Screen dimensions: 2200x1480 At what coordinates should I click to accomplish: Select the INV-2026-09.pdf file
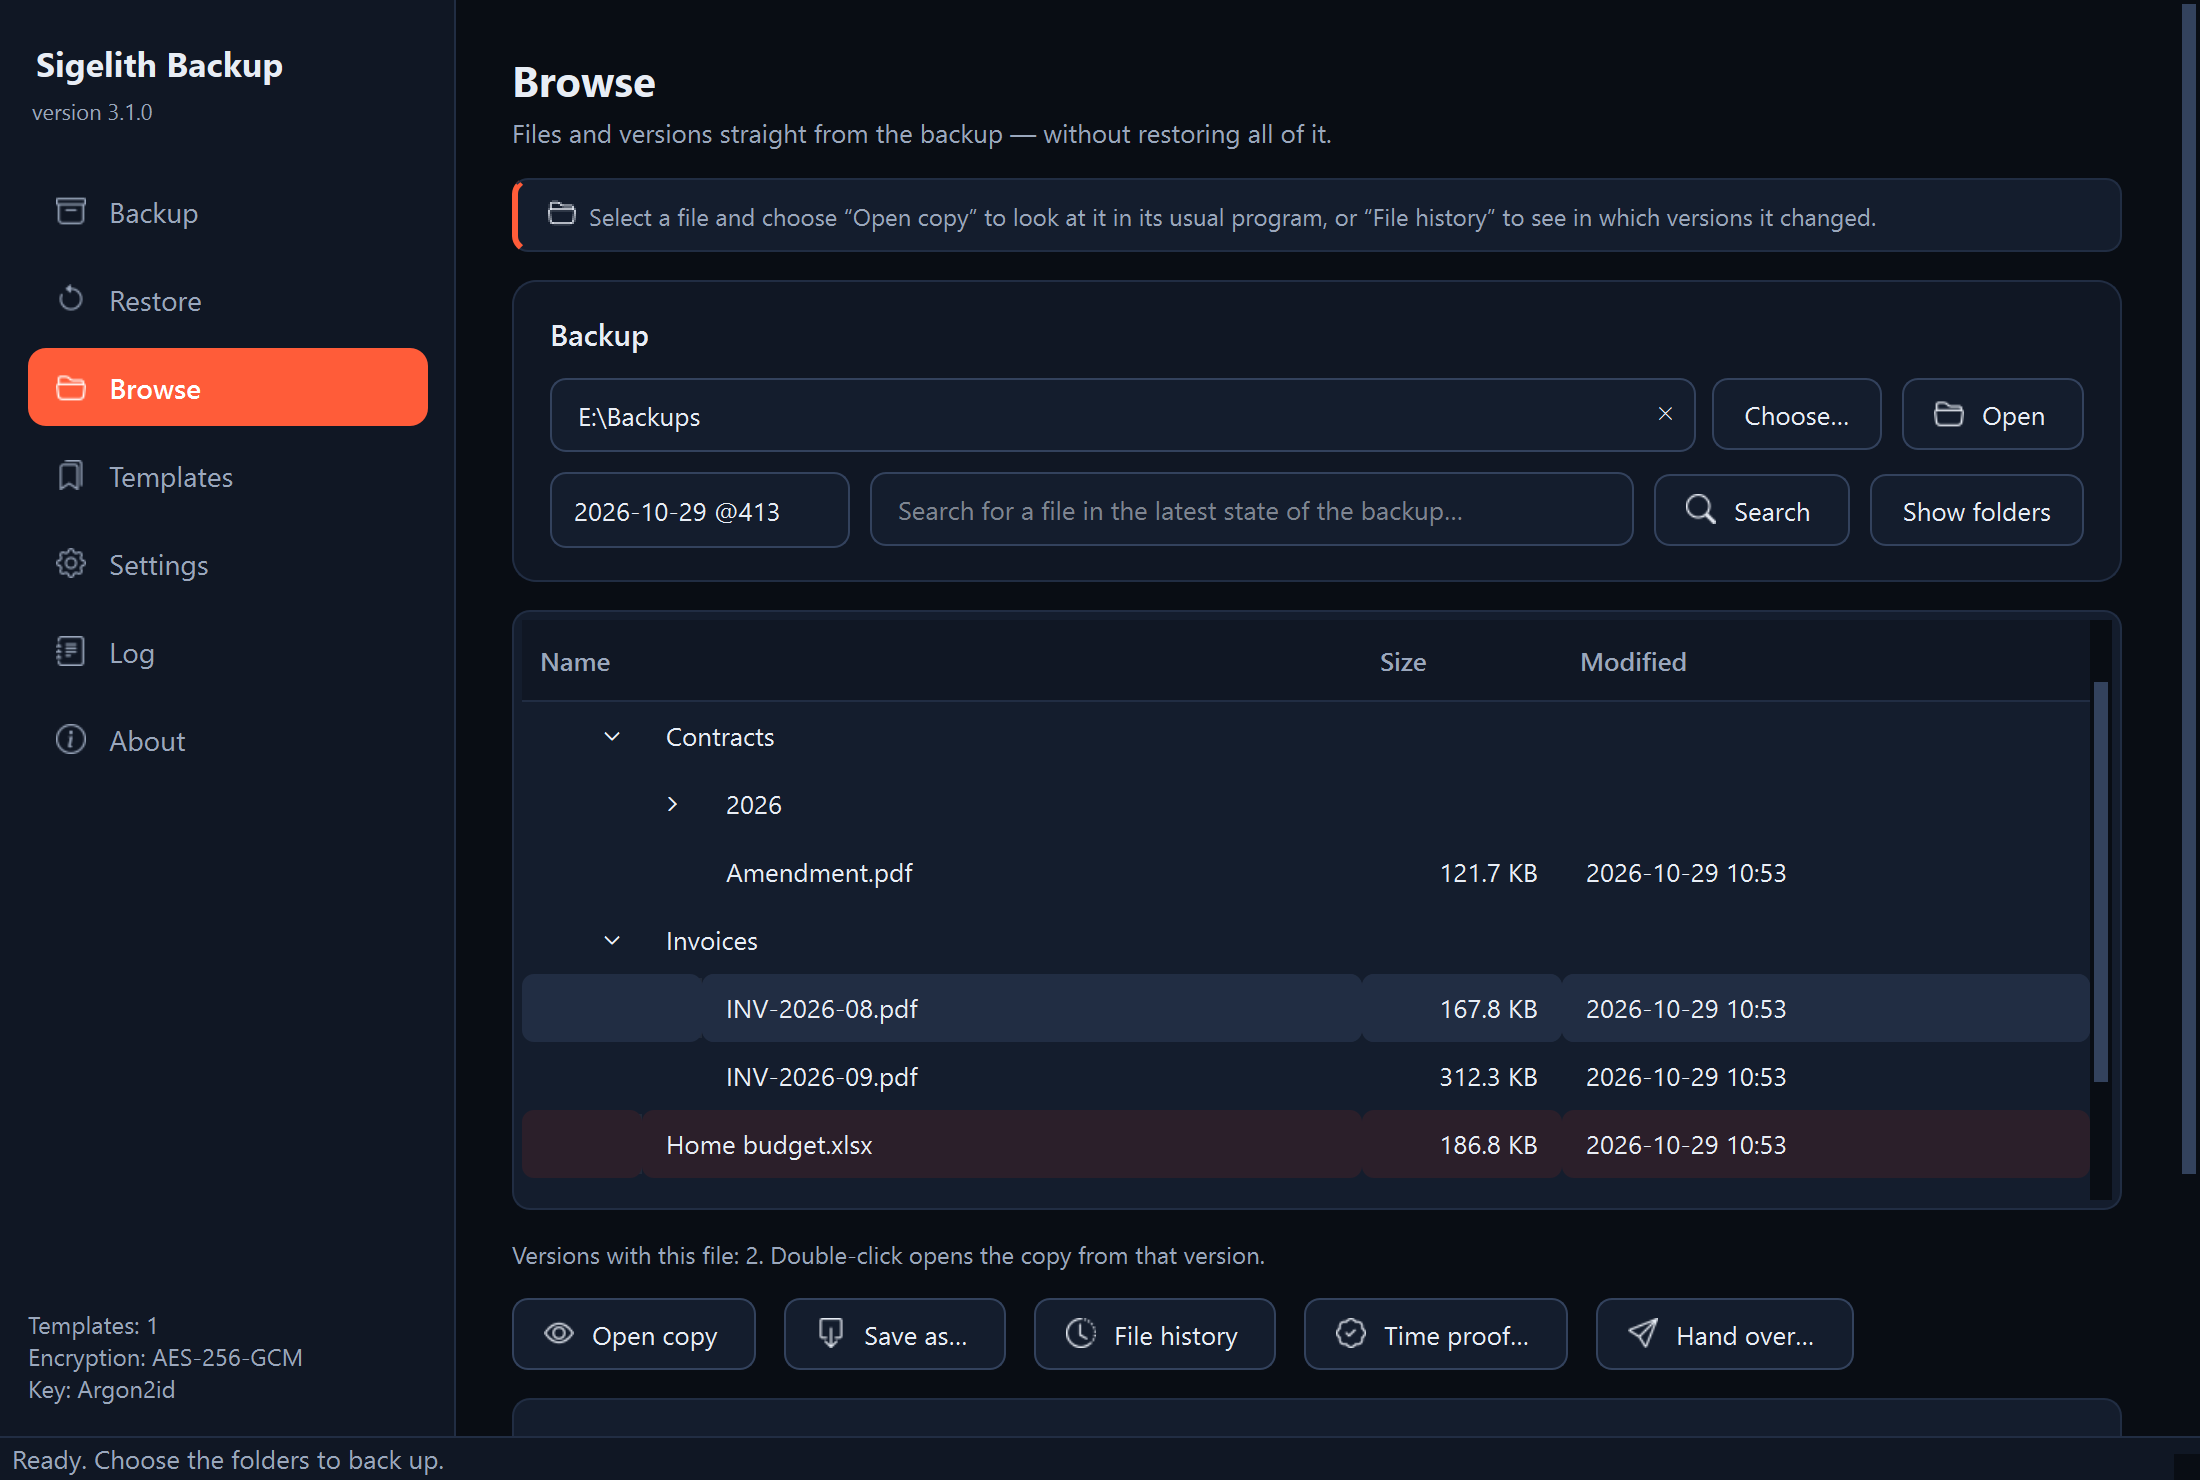(x=1305, y=1077)
